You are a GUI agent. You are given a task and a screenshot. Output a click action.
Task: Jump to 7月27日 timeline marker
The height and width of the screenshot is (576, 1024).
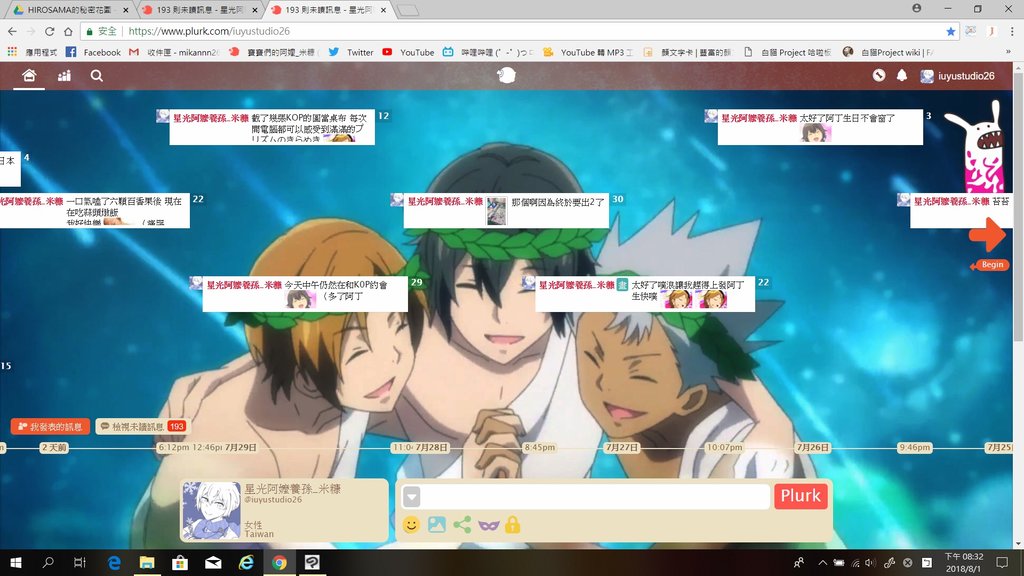(x=621, y=447)
